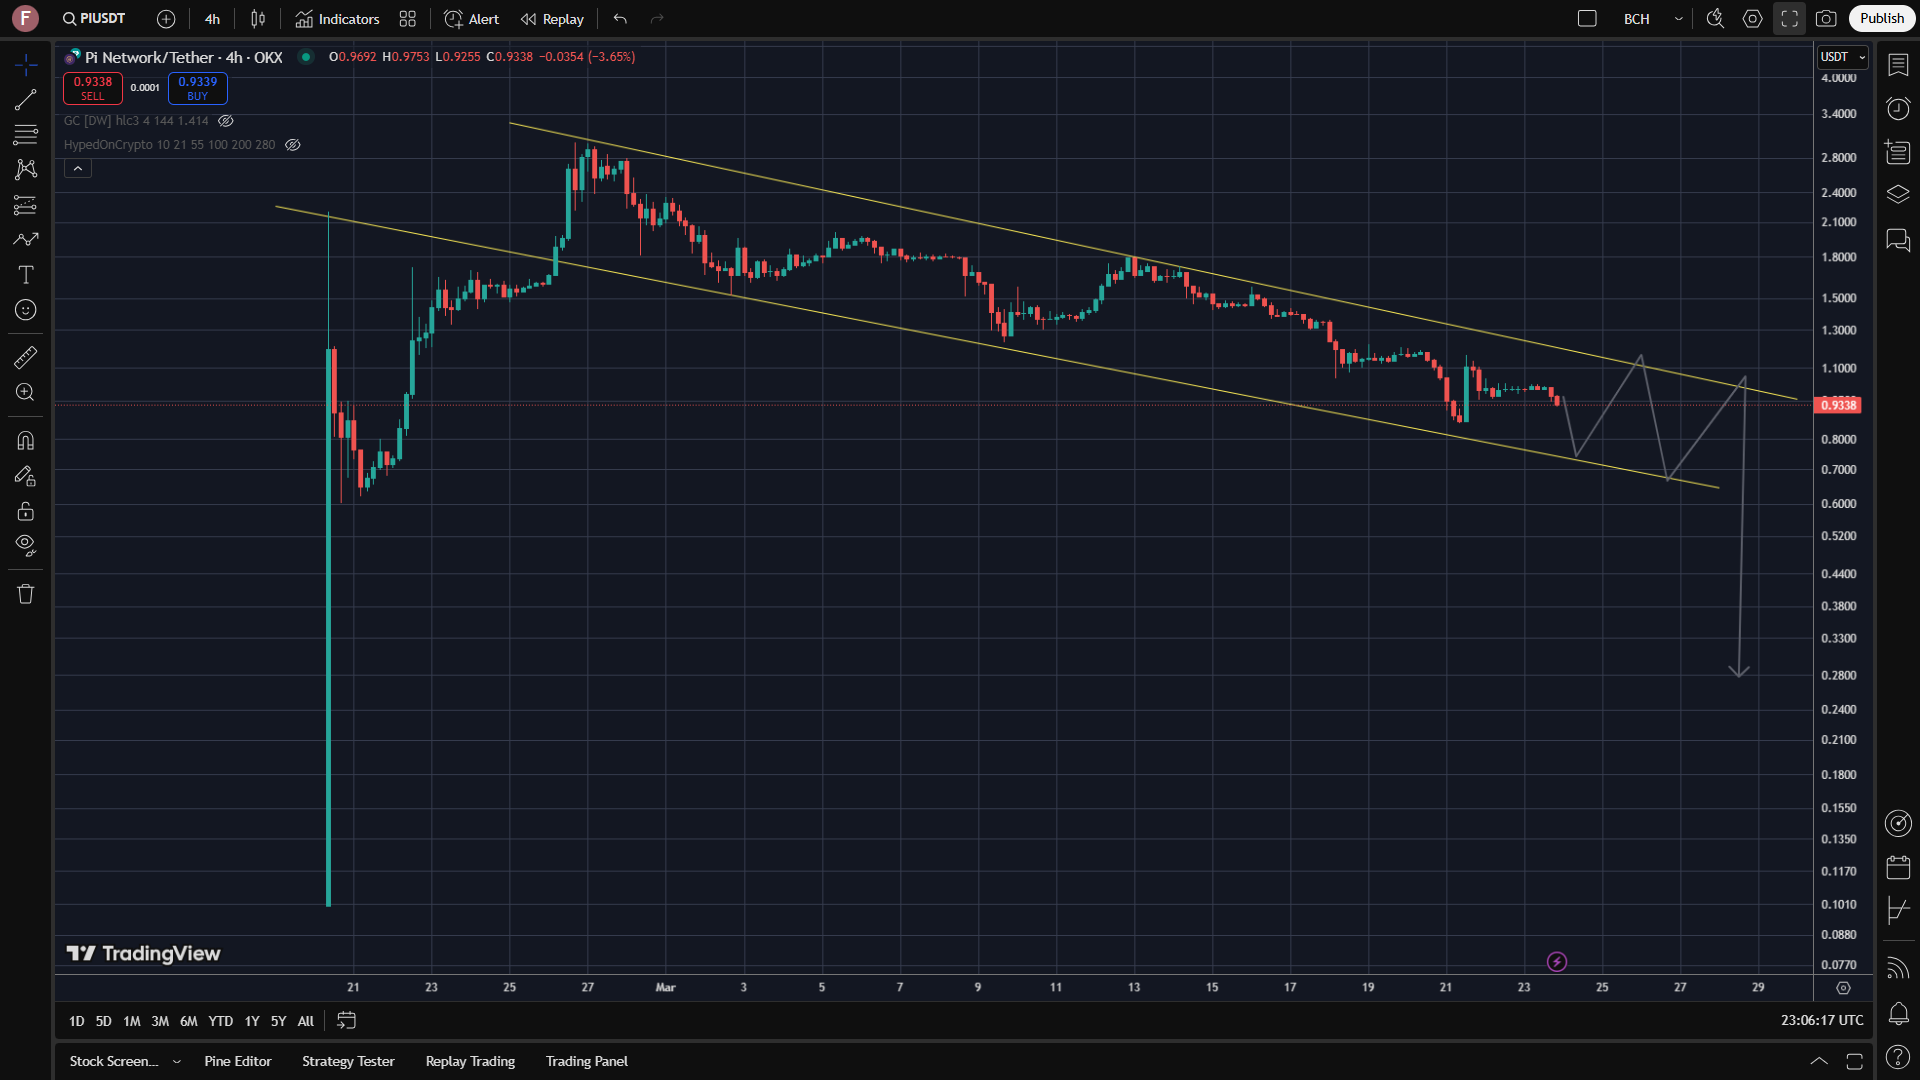Select the chart layout grid
Image resolution: width=1920 pixels, height=1080 pixels.
pyautogui.click(x=1587, y=19)
